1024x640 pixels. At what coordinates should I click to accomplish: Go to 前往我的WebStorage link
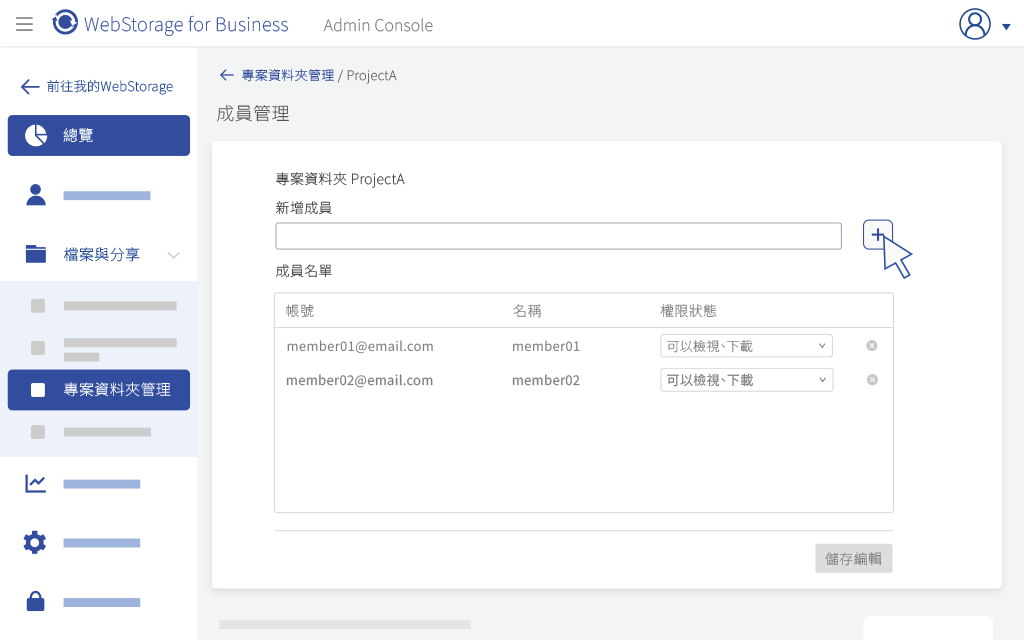pyautogui.click(x=97, y=86)
